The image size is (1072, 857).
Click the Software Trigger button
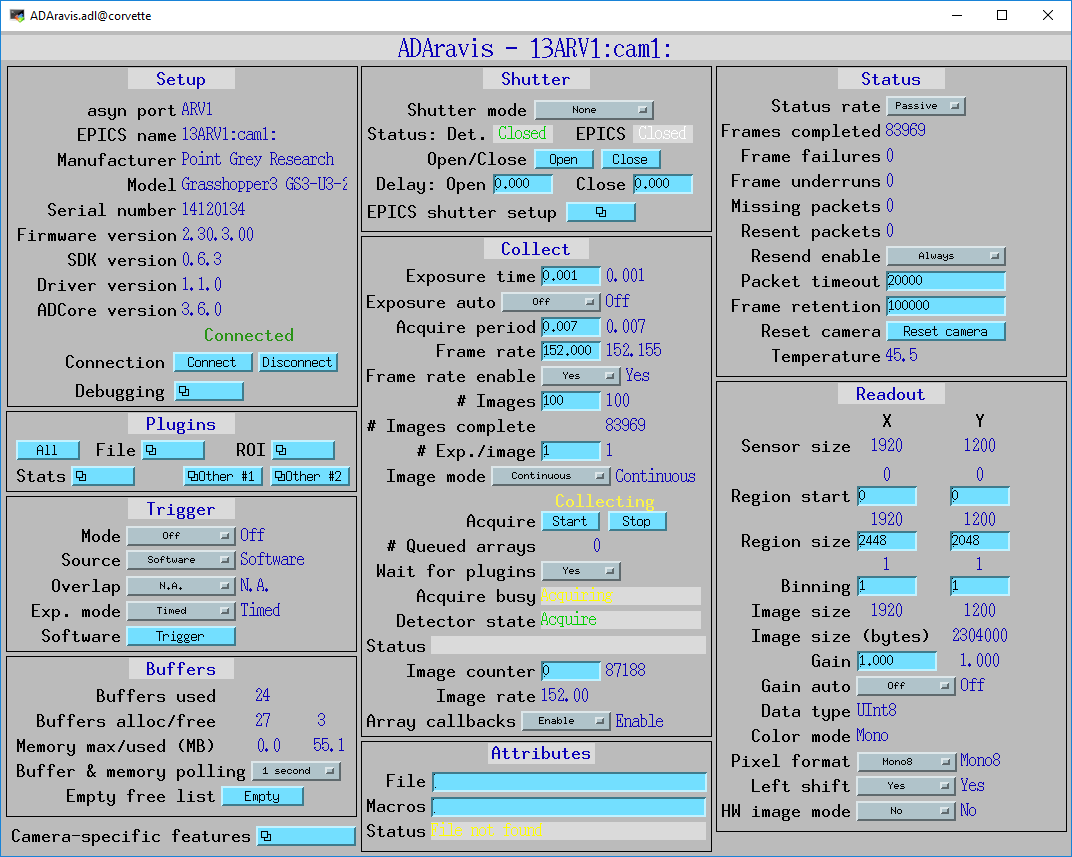coord(181,636)
